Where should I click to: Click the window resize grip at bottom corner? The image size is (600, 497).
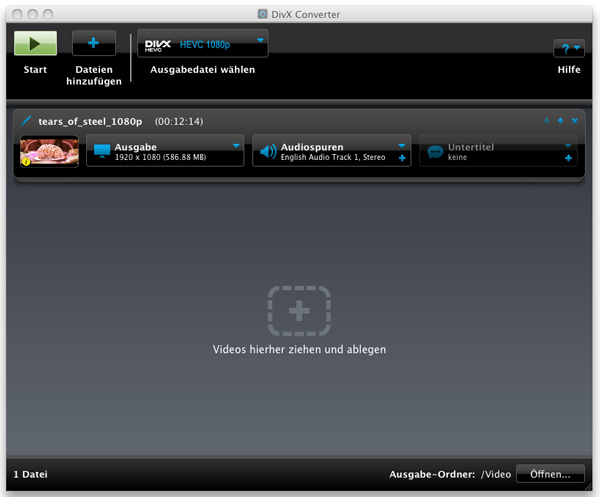(589, 487)
